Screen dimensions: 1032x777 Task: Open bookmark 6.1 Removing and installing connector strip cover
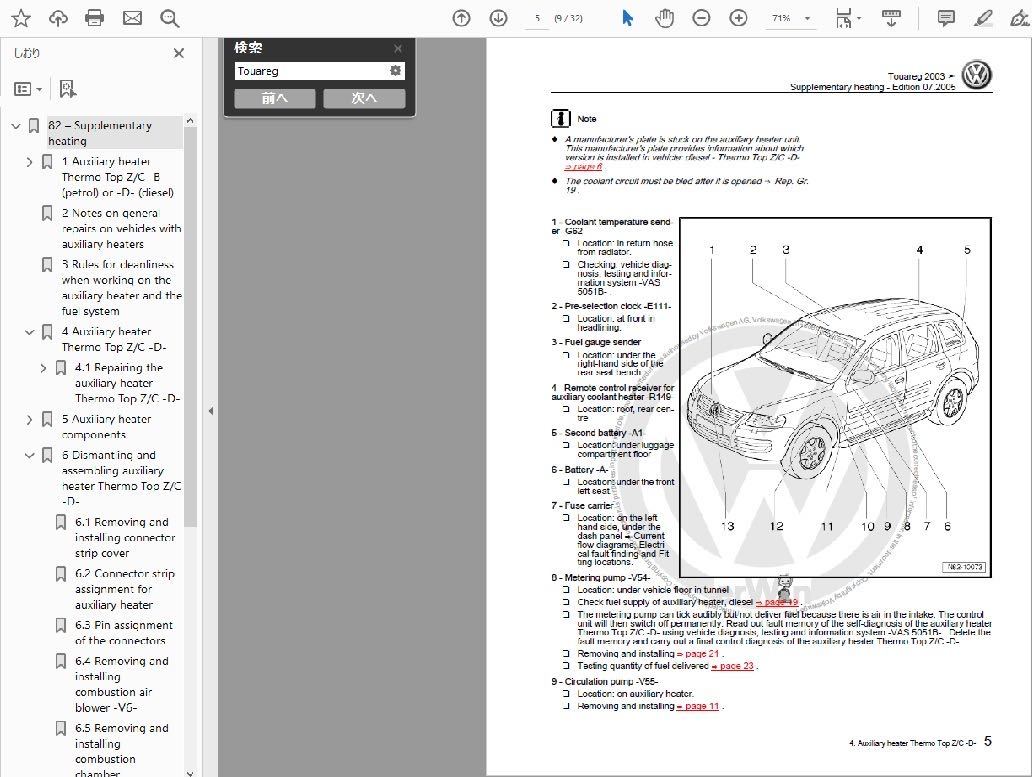coord(124,538)
